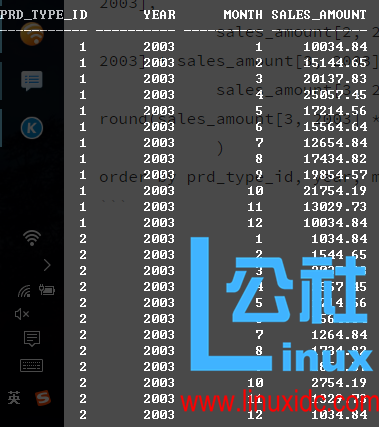This screenshot has height=427, width=379.
Task: Switch the 英 input language indicator
Action: (14, 398)
